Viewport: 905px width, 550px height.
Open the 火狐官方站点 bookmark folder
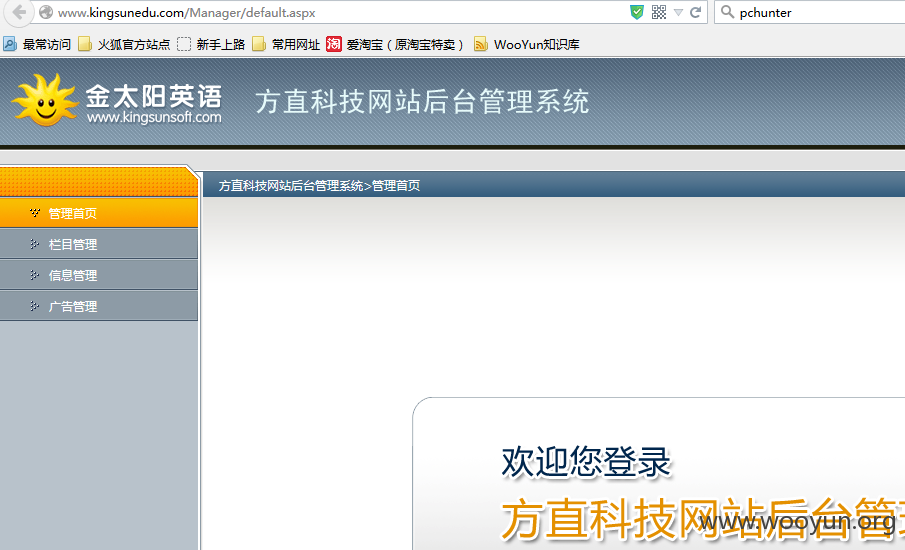(124, 44)
